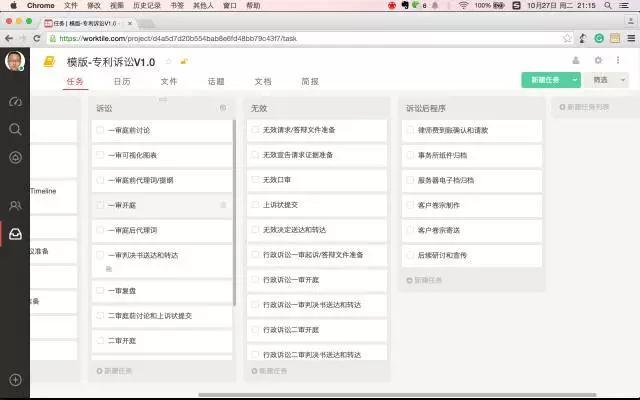
Task: Mark 二审开庭 as complete
Action: click(100, 340)
